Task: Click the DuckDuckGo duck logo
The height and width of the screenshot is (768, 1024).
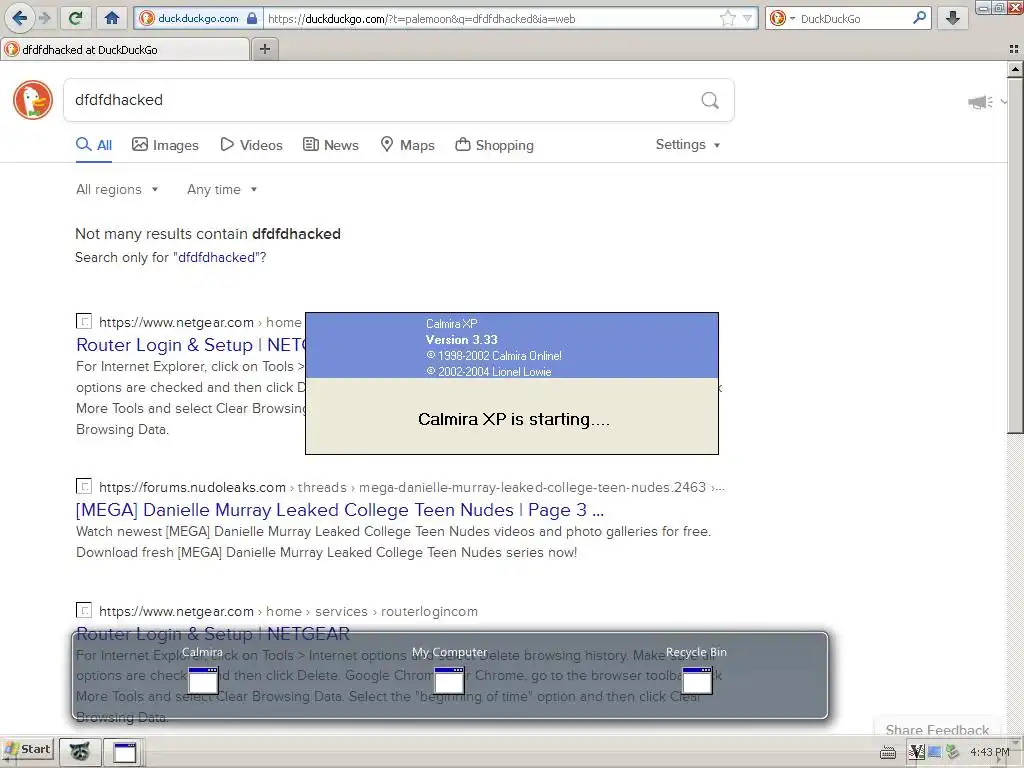Action: tap(33, 100)
